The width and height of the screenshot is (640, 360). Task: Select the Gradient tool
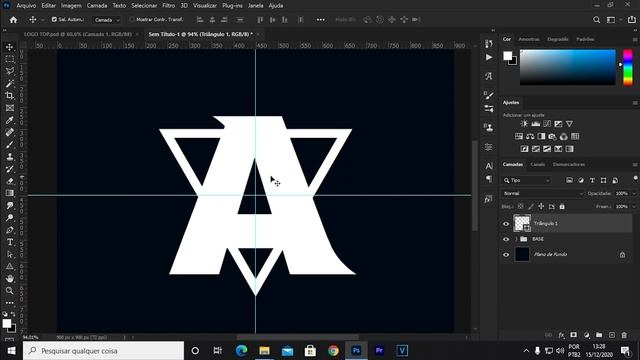[x=9, y=193]
